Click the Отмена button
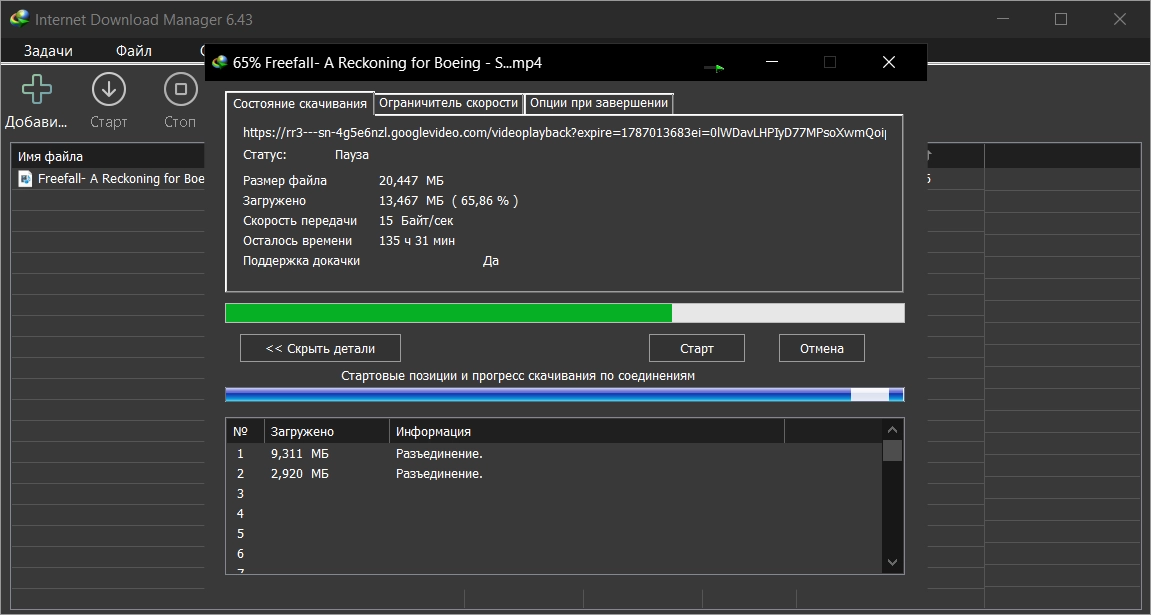This screenshot has height=615, width=1151. pos(821,349)
